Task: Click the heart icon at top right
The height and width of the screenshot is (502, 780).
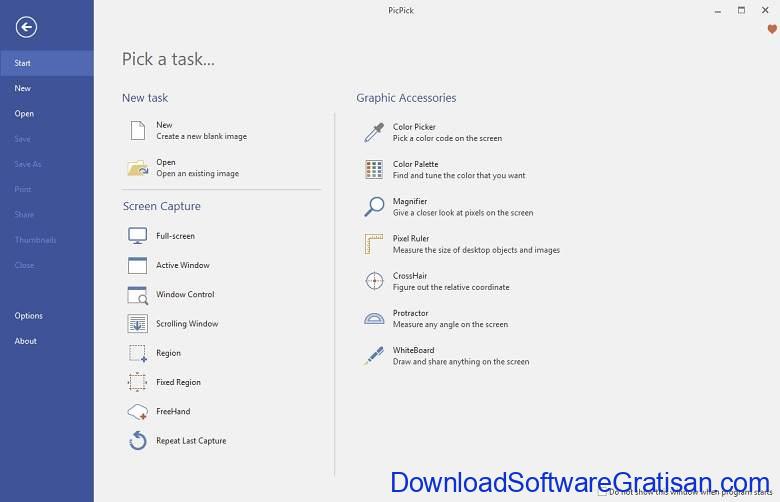Action: (x=772, y=29)
